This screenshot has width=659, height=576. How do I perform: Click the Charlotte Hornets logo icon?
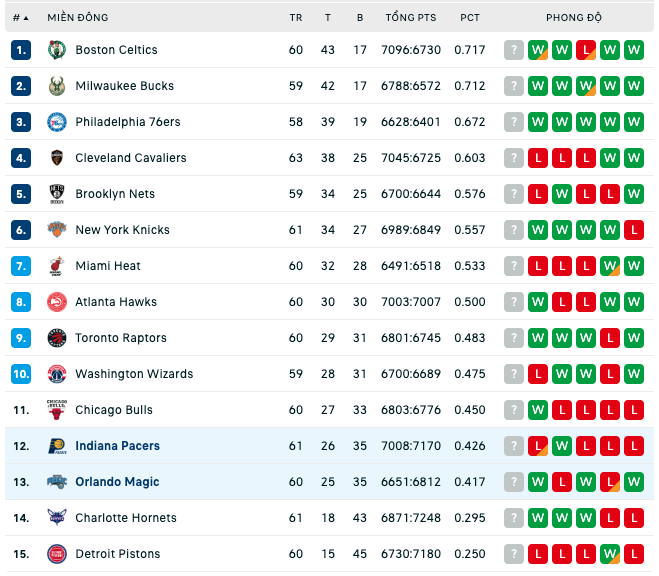57,518
